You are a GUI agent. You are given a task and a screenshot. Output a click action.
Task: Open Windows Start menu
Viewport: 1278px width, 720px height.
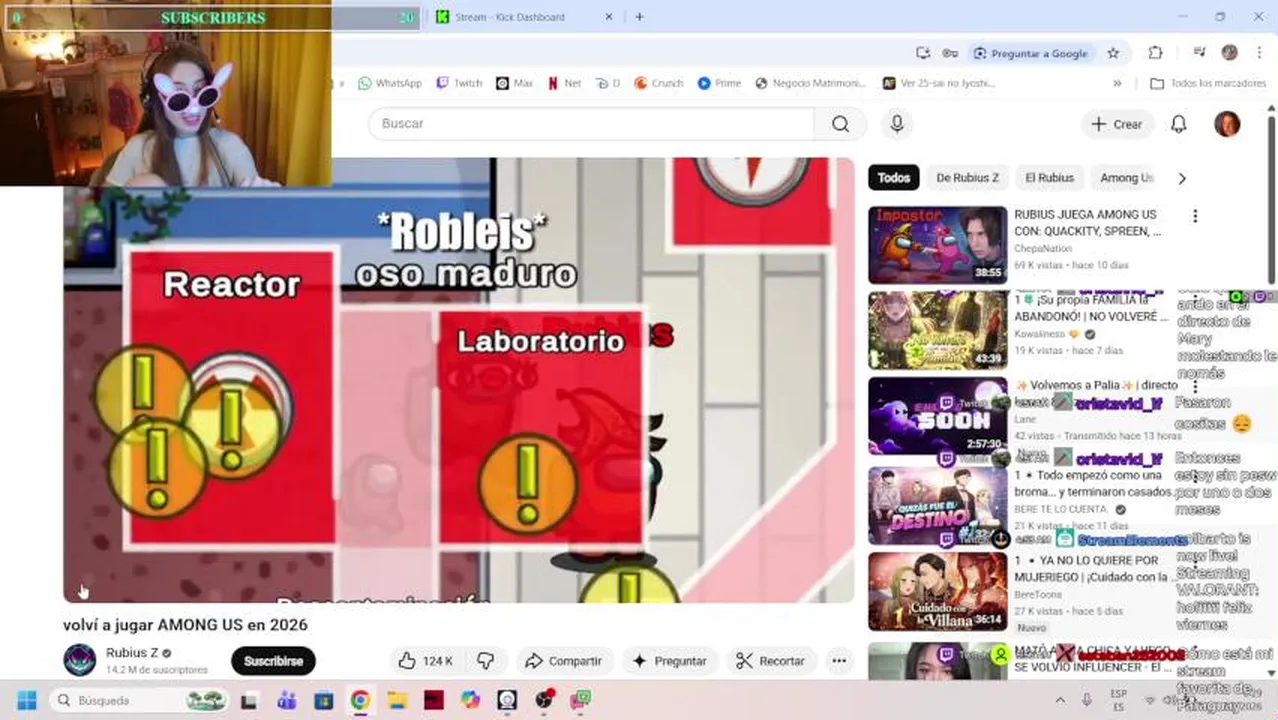click(x=27, y=700)
